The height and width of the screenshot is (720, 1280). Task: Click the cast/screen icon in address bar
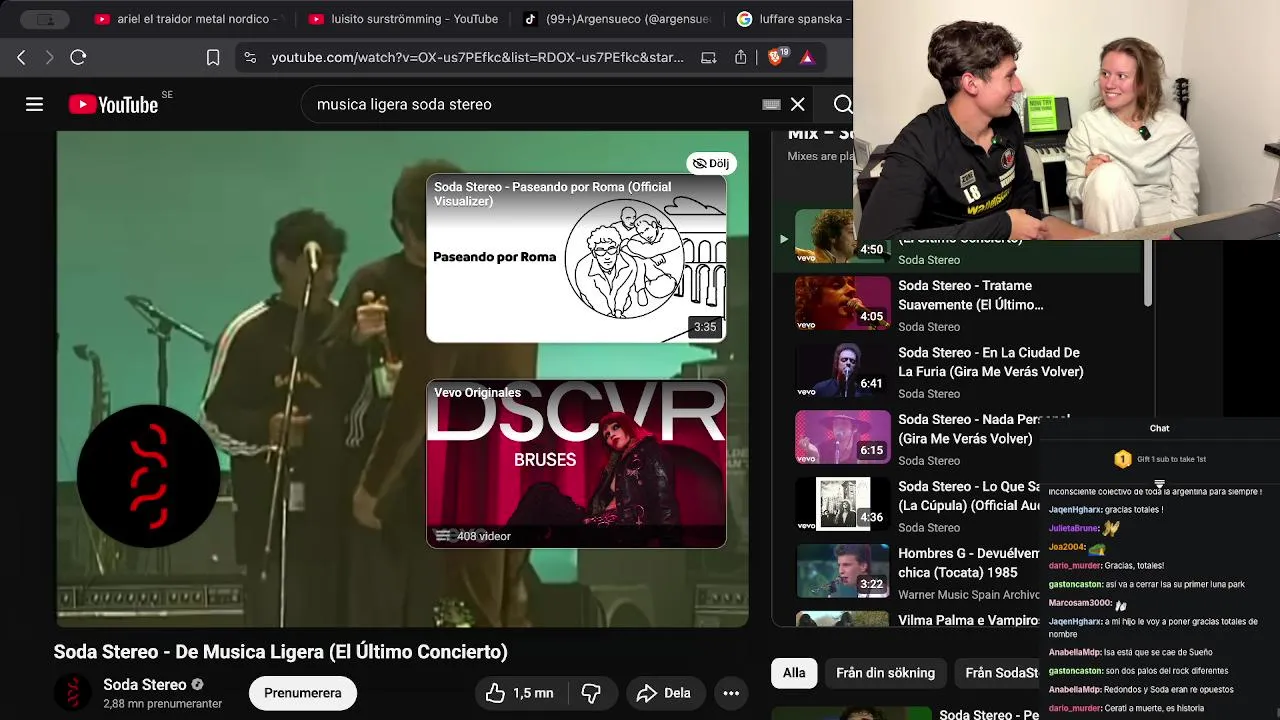click(708, 58)
